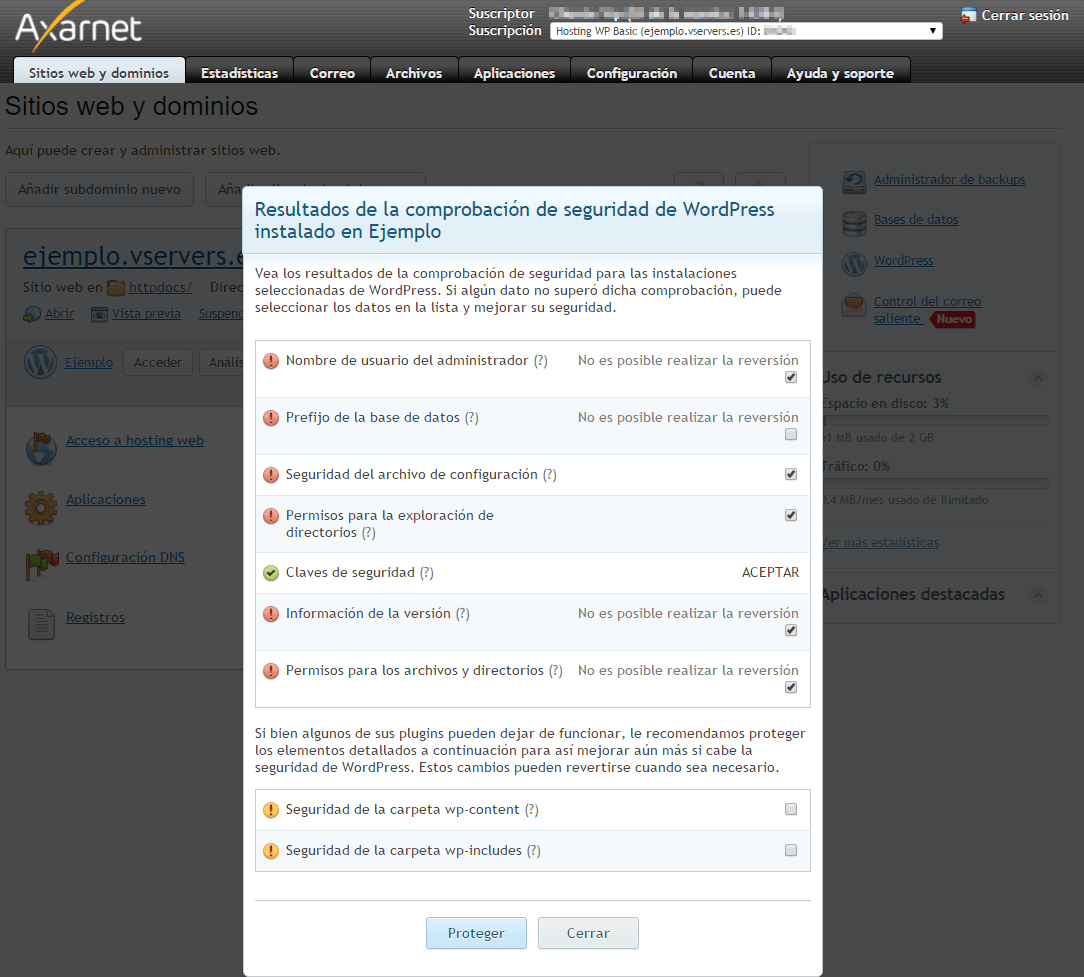Click the Cerrar button in dialog

(588, 933)
